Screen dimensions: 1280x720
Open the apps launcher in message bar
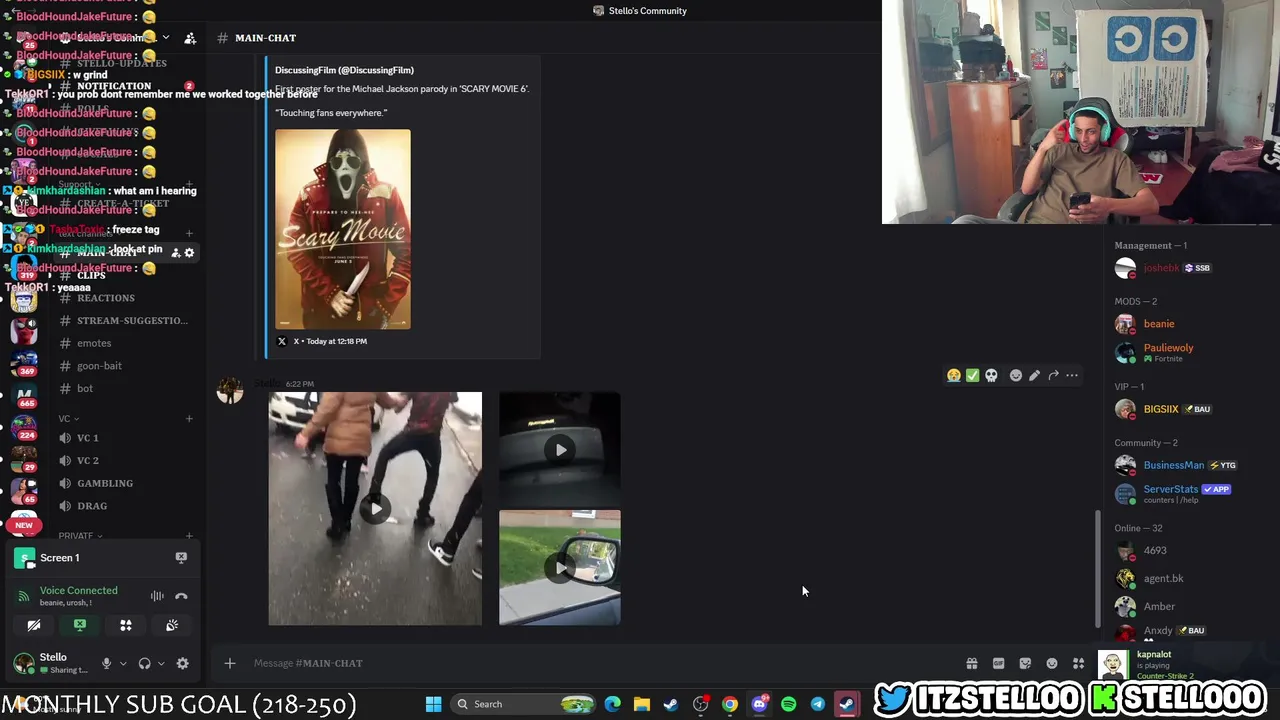pyautogui.click(x=1078, y=663)
